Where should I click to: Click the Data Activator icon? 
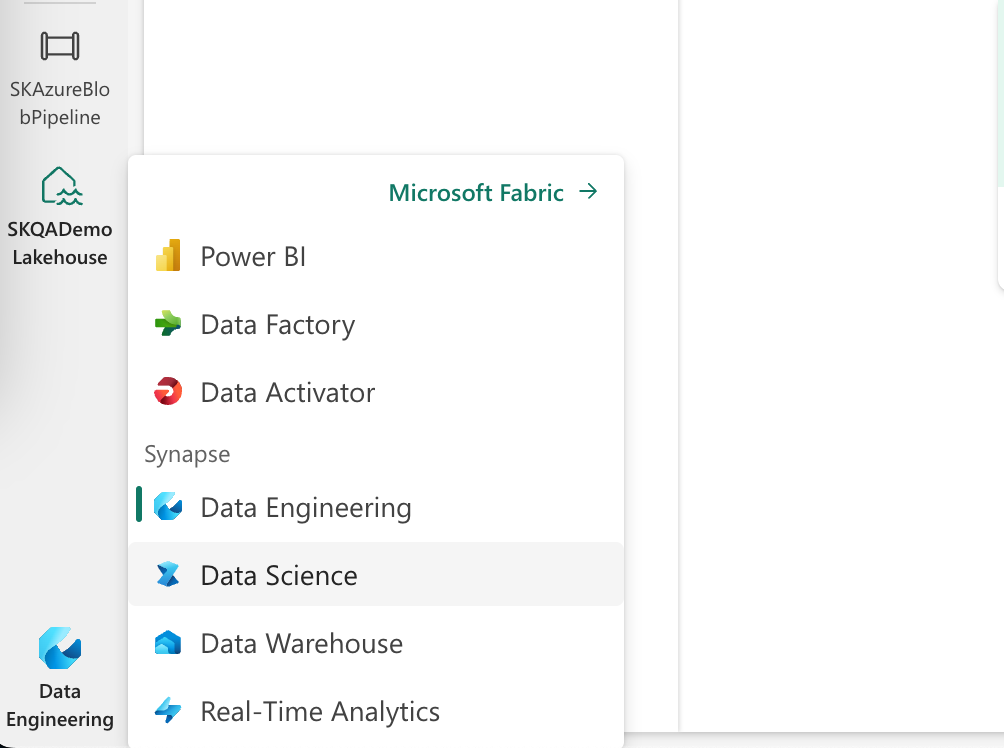click(x=169, y=392)
